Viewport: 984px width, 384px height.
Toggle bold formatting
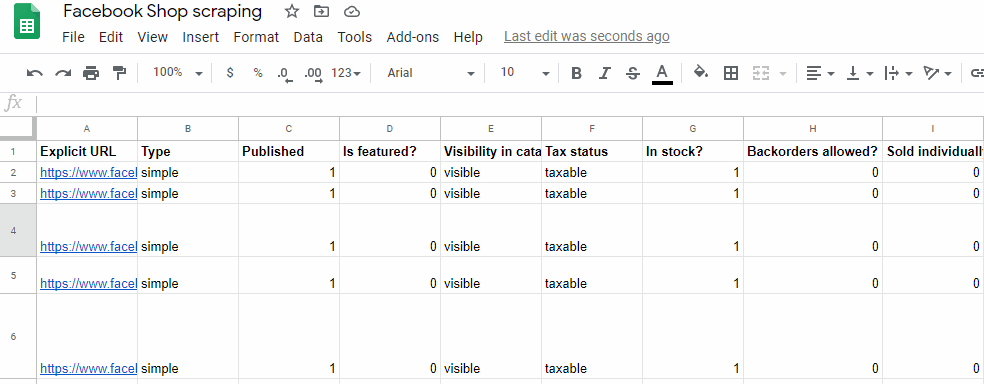tap(576, 73)
